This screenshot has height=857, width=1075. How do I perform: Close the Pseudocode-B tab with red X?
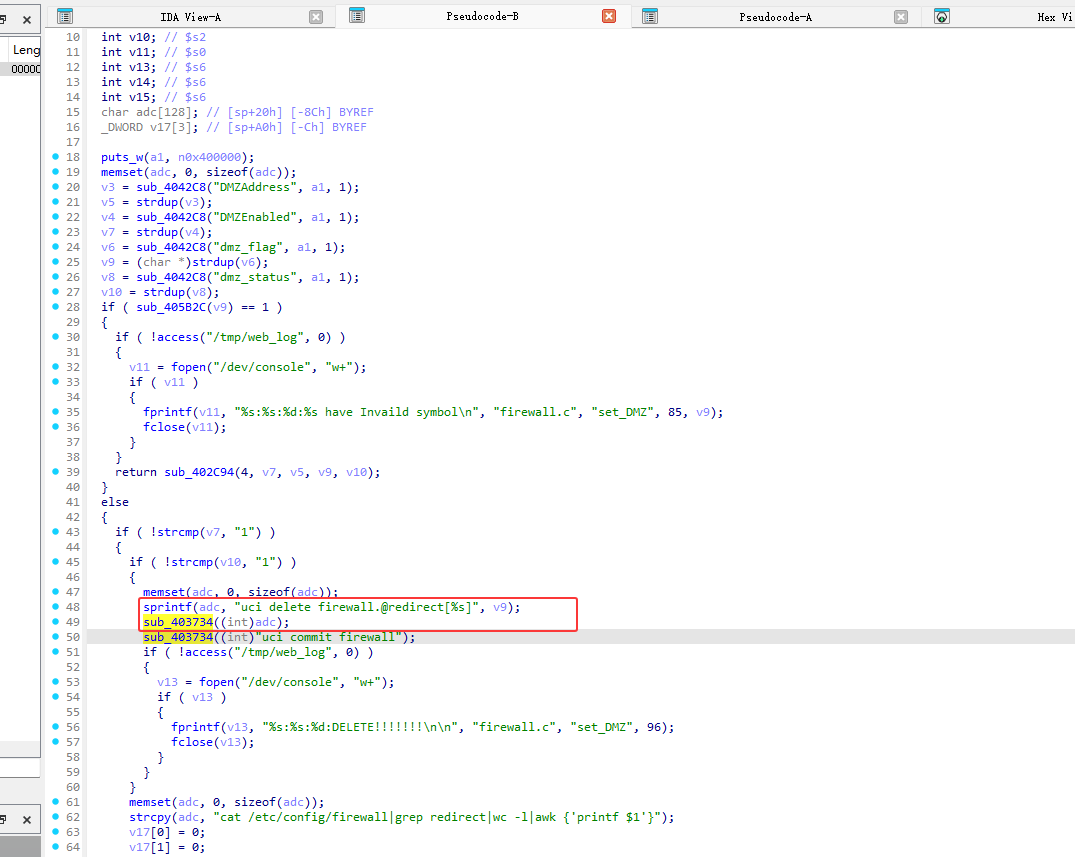click(x=609, y=16)
